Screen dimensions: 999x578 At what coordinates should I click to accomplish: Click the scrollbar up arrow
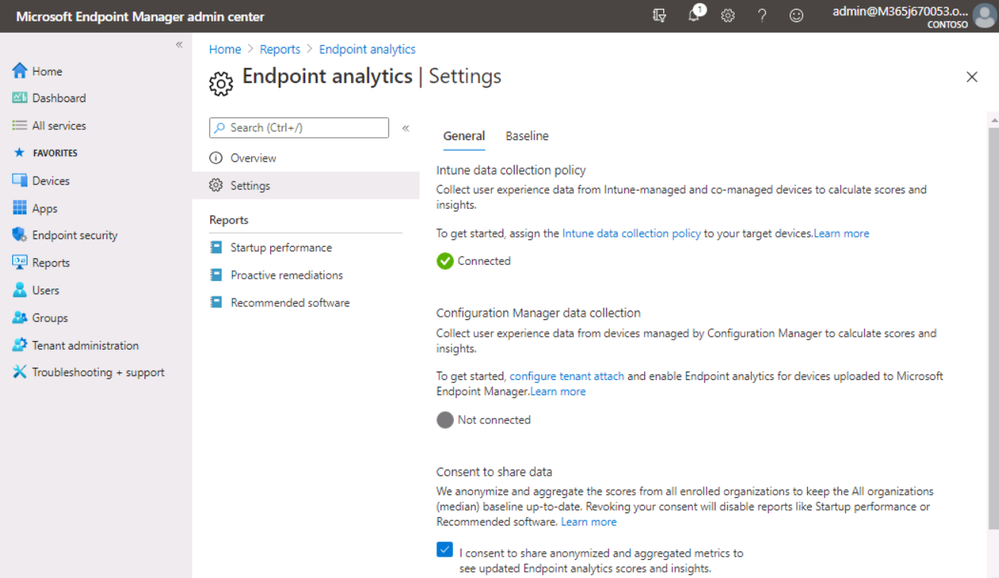click(994, 120)
